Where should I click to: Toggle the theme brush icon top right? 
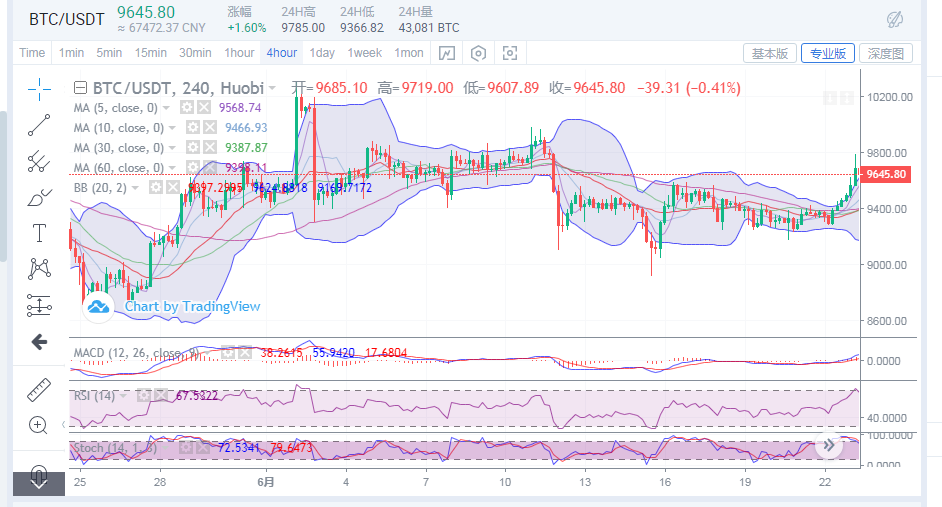(896, 19)
